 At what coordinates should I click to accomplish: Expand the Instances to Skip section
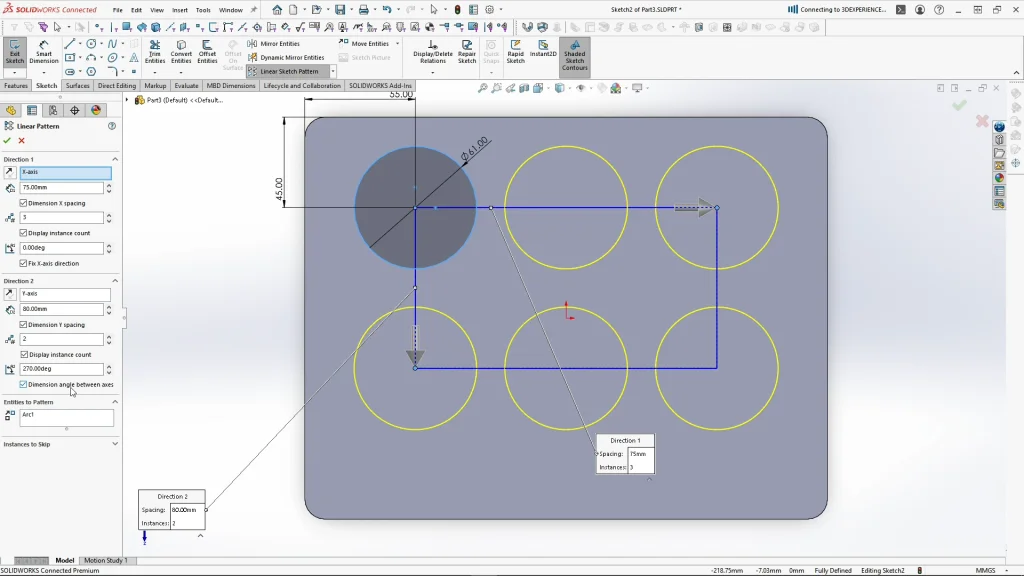(115, 444)
